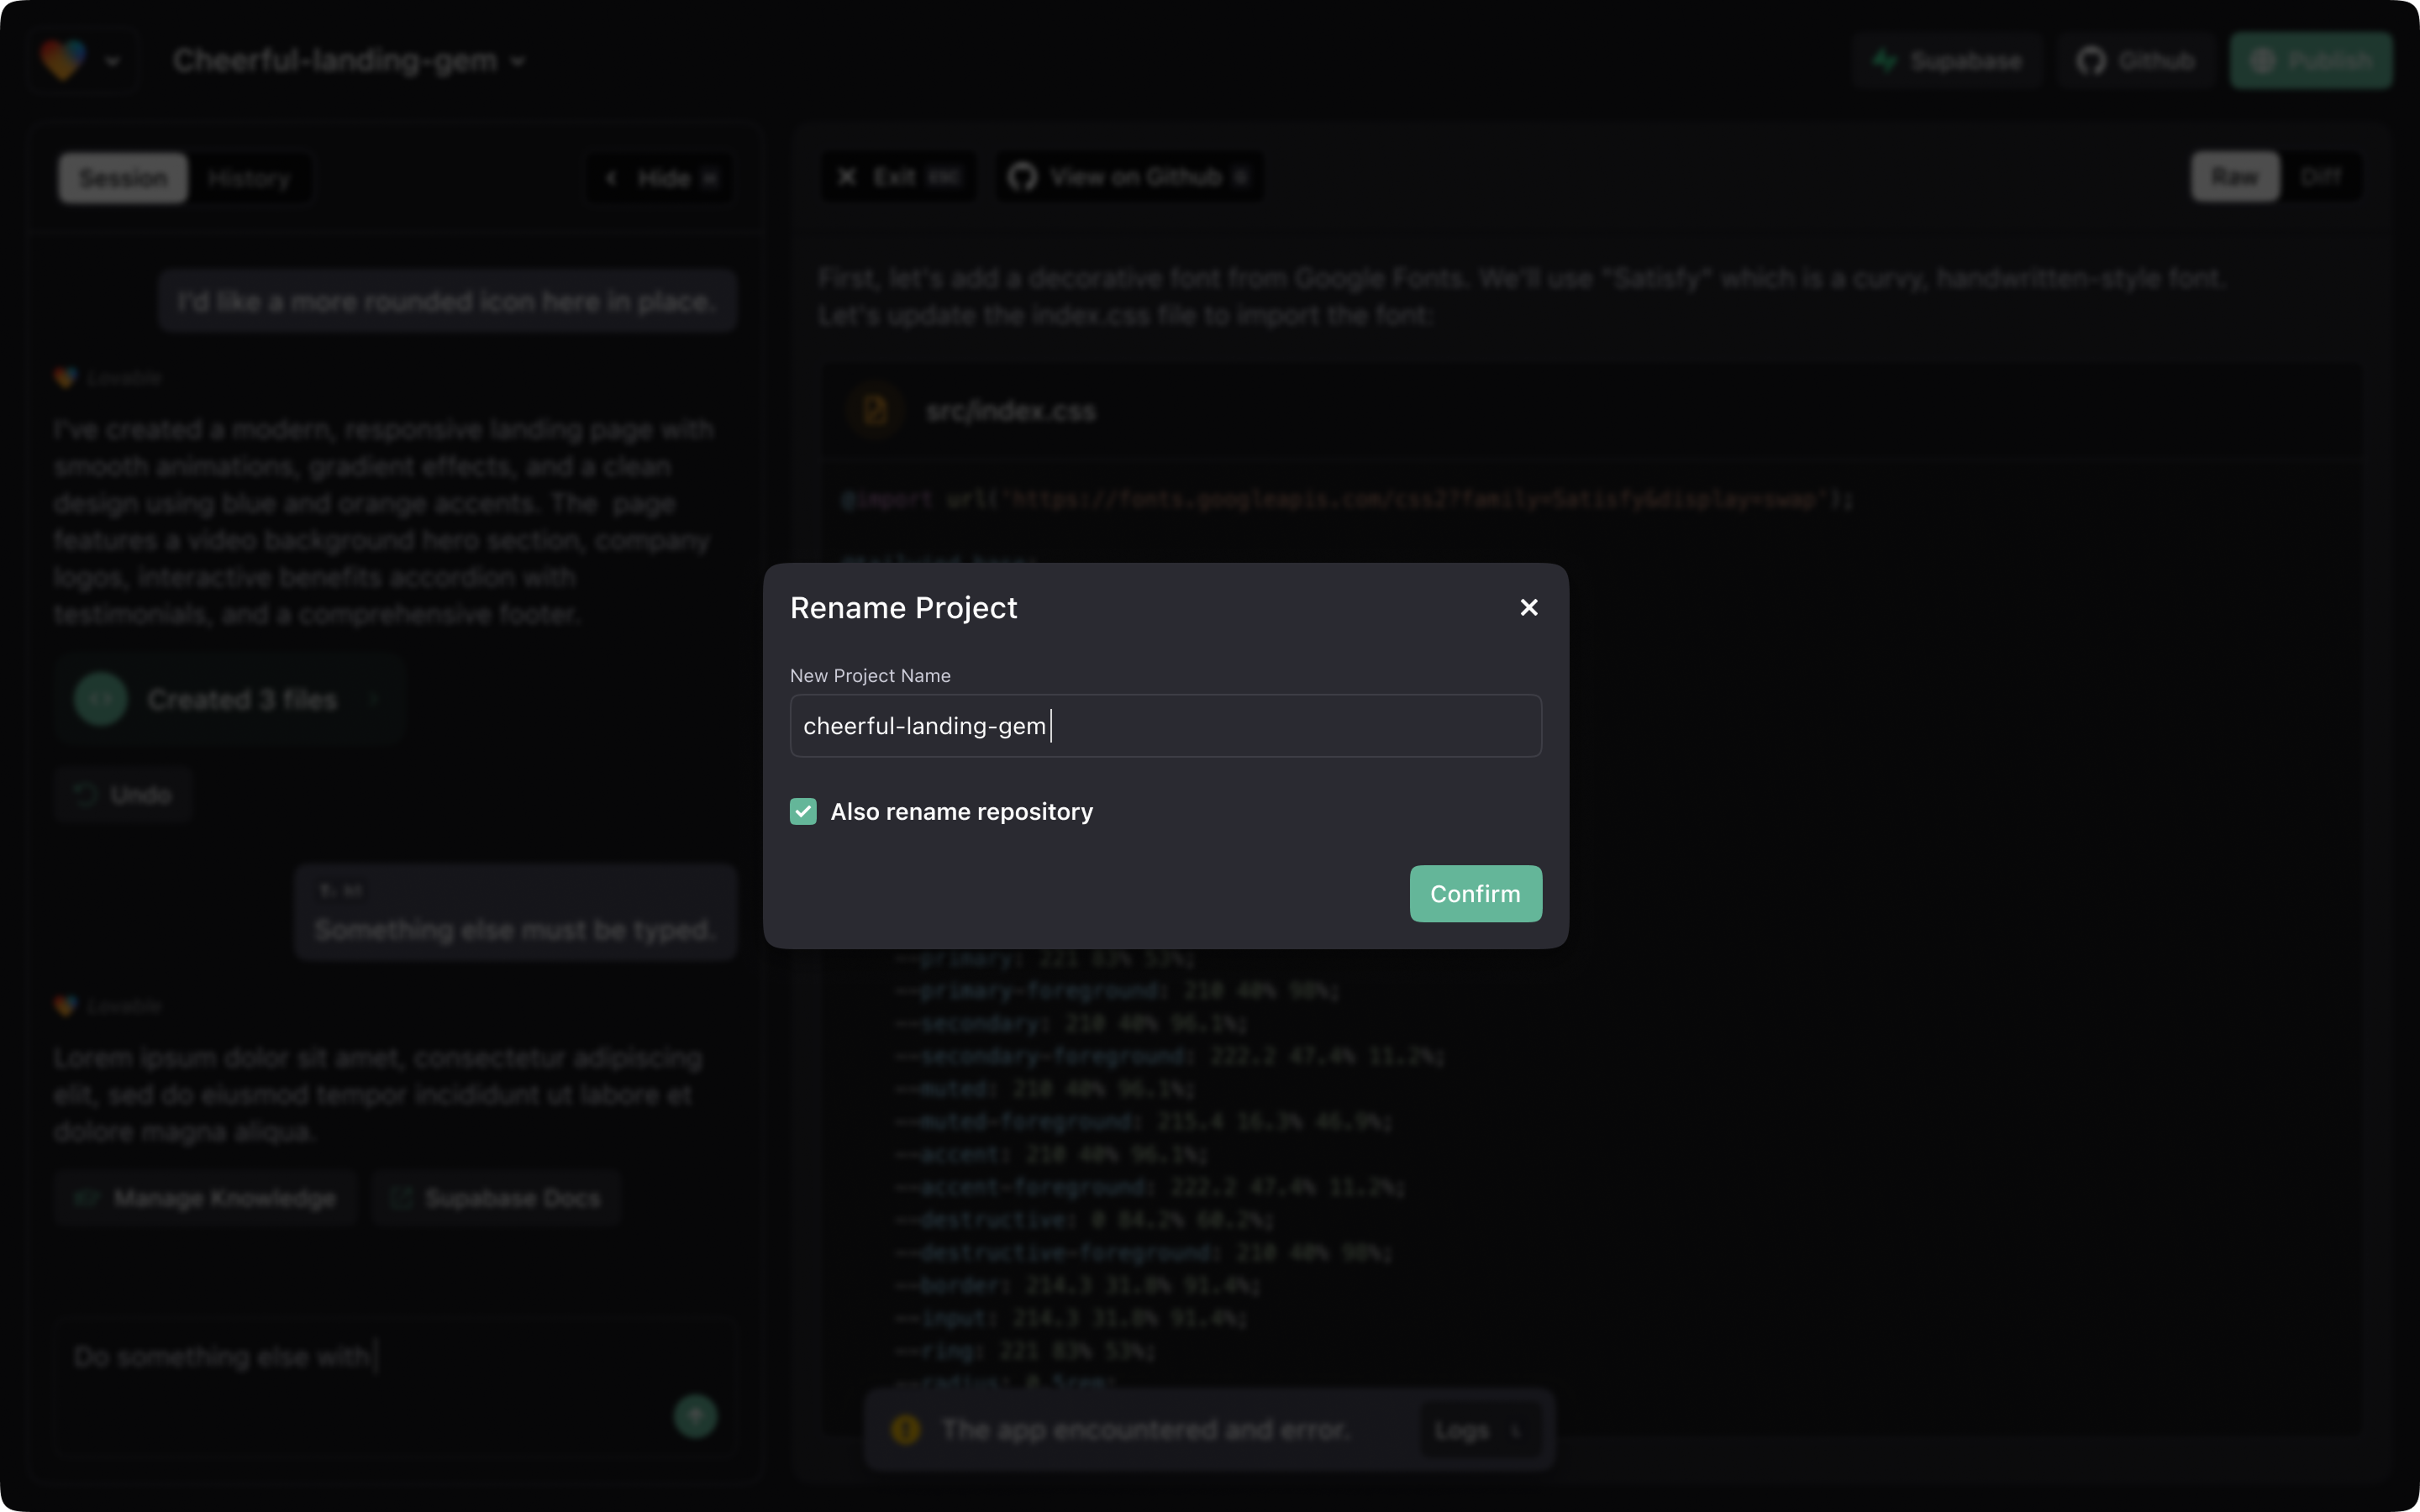Click the src/index.css file icon
The image size is (2420, 1512).
pos(875,411)
